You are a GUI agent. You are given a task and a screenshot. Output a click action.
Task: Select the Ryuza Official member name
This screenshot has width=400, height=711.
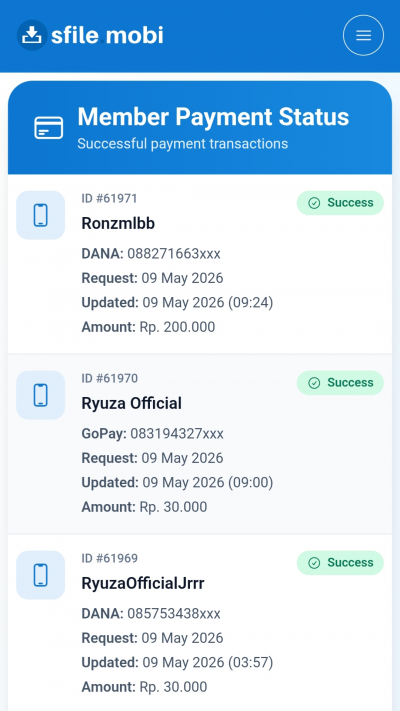click(x=132, y=404)
